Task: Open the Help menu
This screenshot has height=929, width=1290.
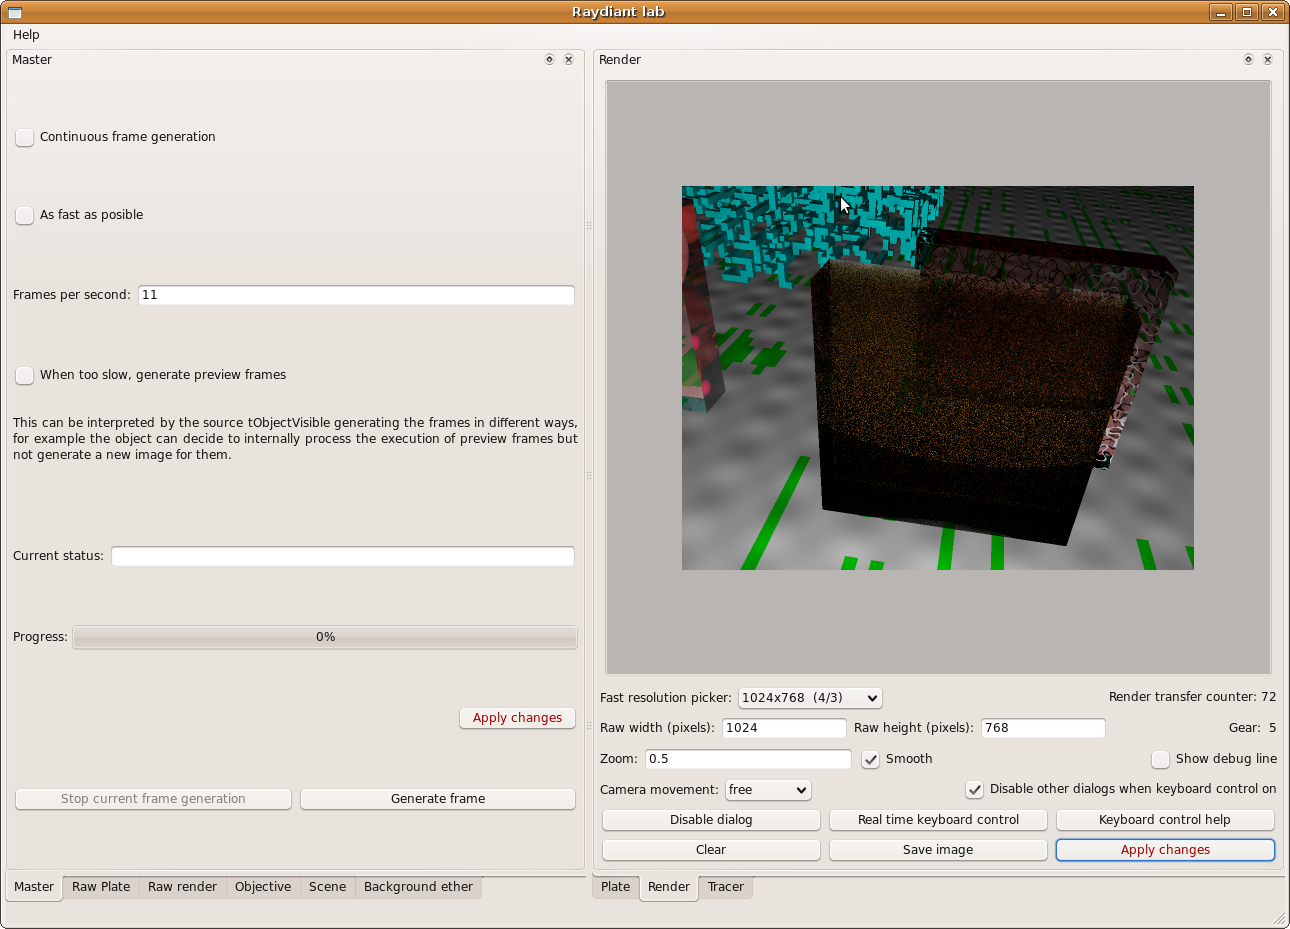Action: pyautogui.click(x=26, y=35)
